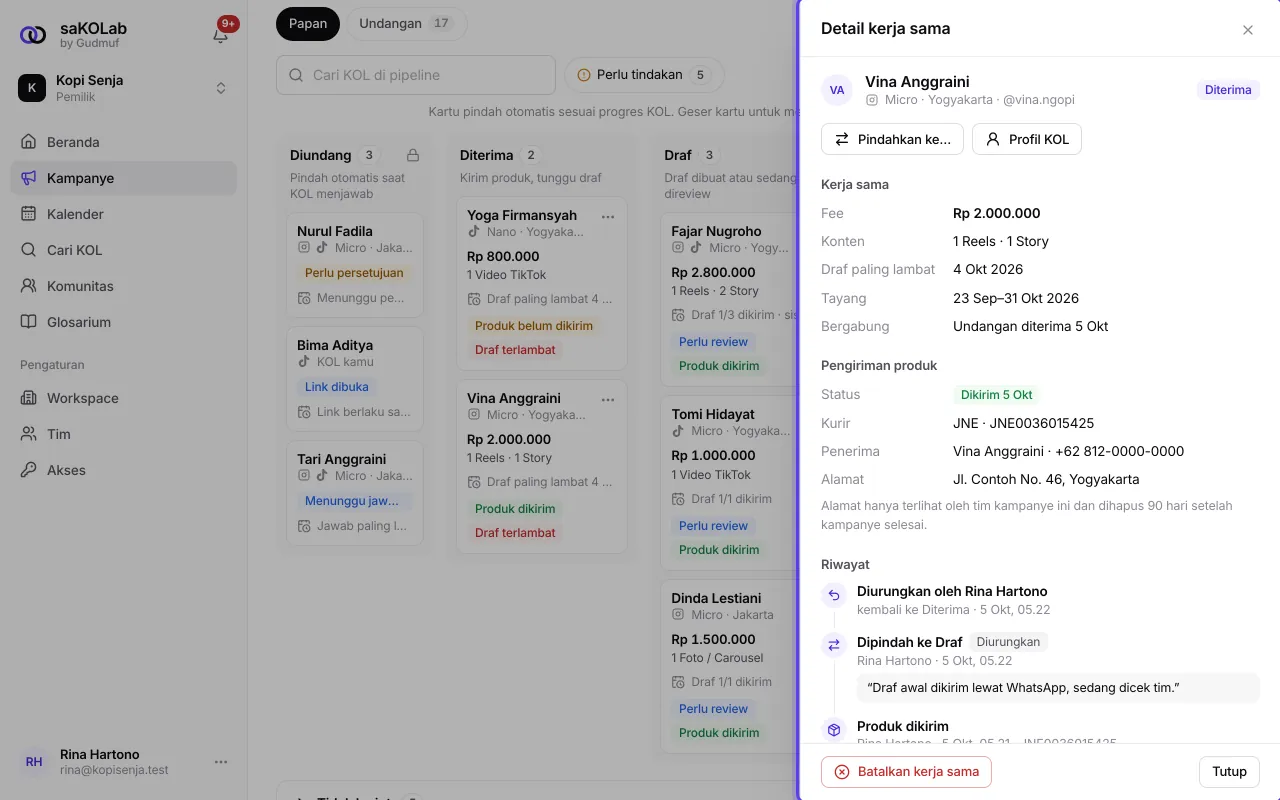This screenshot has height=800, width=1280.
Task: Switch to the Papan tab
Action: (x=308, y=24)
